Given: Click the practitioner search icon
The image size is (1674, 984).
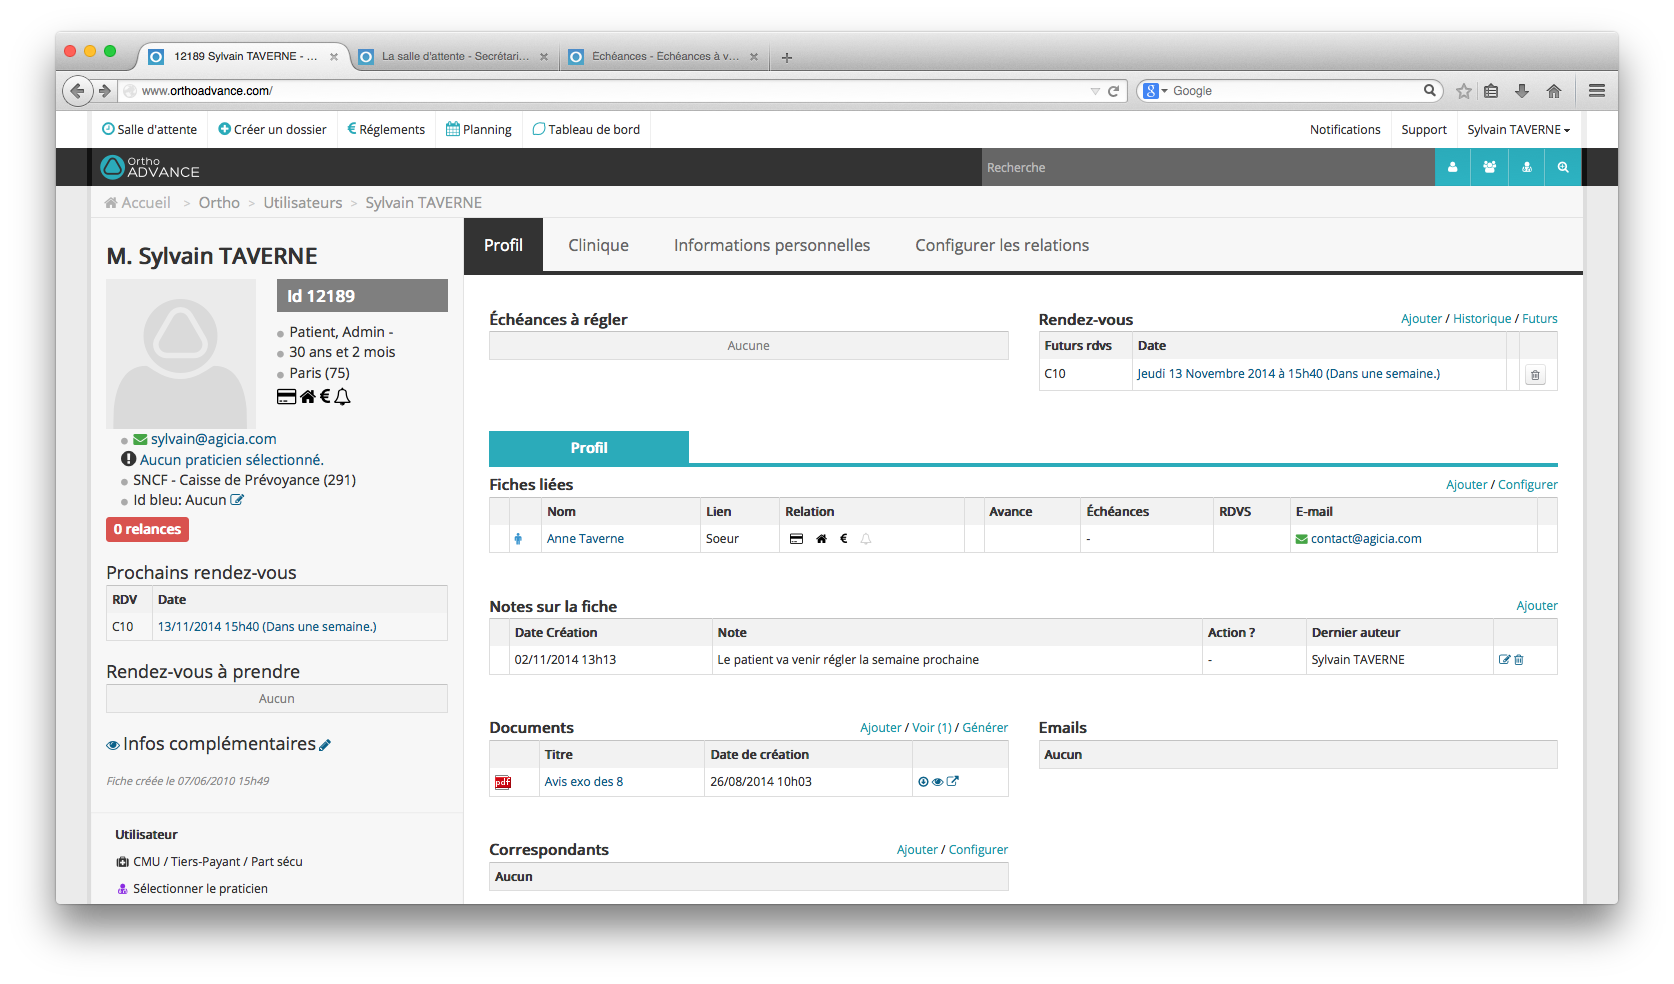Looking at the screenshot, I should pyautogui.click(x=1526, y=168).
